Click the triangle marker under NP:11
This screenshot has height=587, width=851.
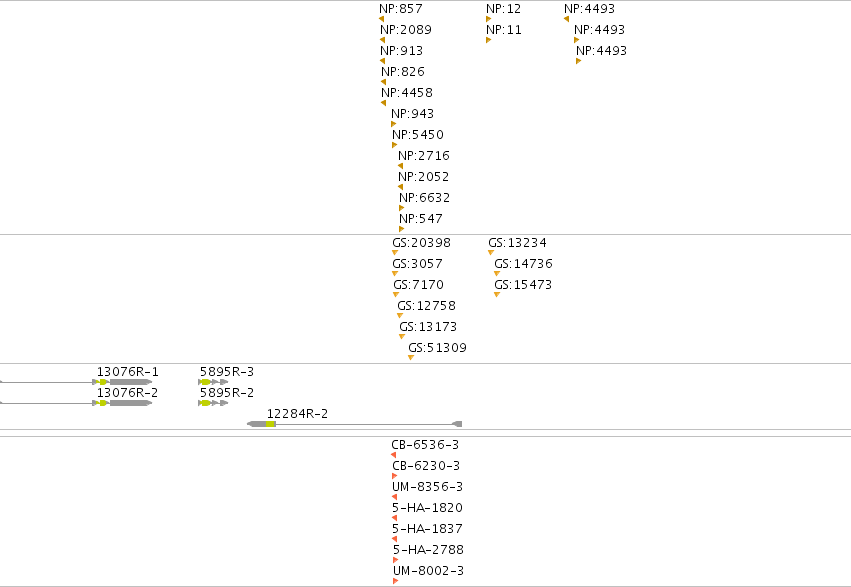point(488,40)
